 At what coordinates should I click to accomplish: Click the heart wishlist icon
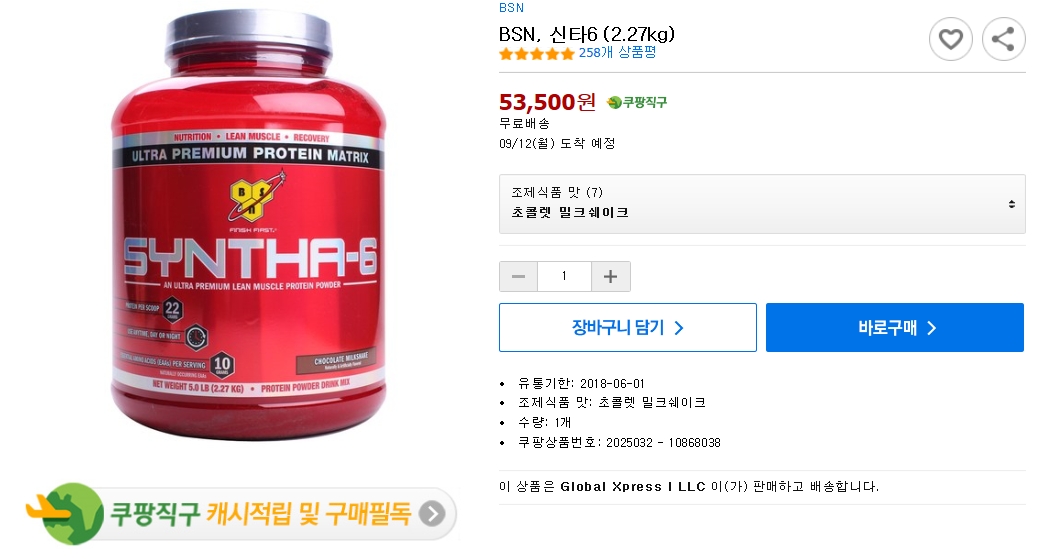[950, 39]
